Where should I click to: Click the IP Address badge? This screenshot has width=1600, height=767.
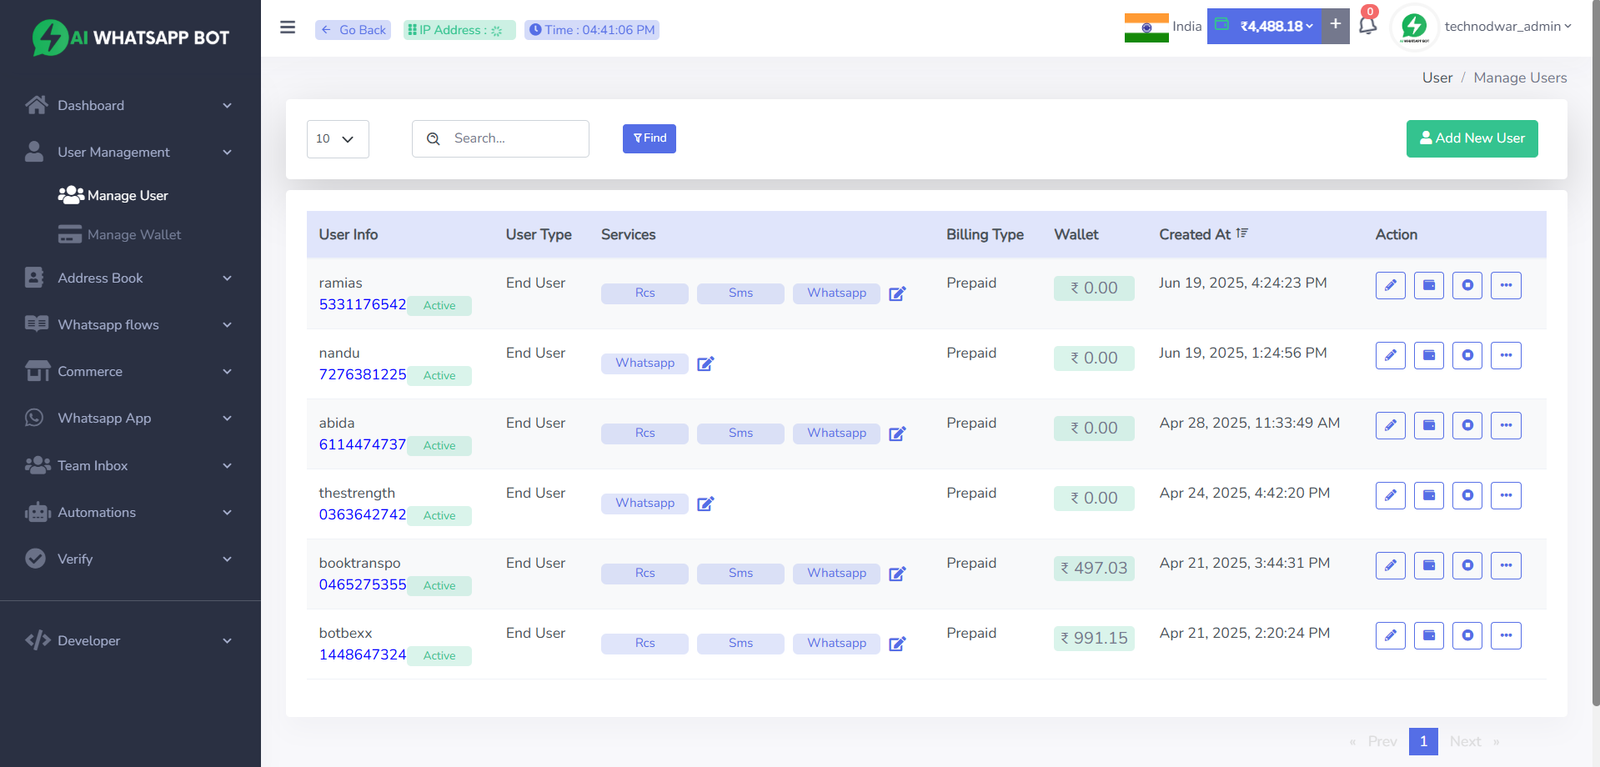(460, 30)
